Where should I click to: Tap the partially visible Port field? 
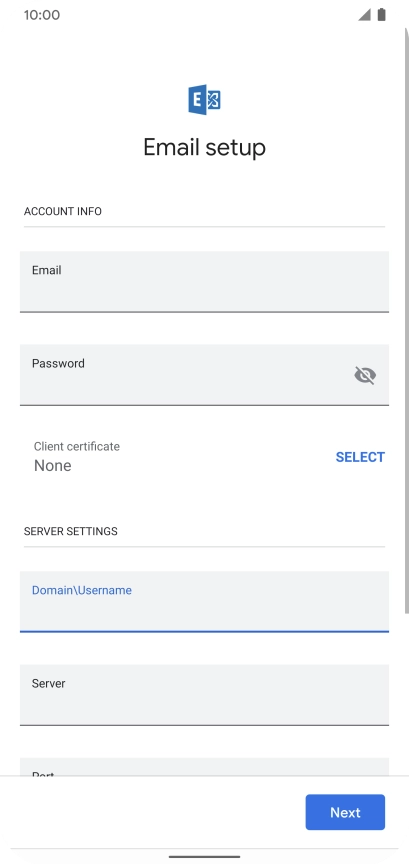pos(204,766)
